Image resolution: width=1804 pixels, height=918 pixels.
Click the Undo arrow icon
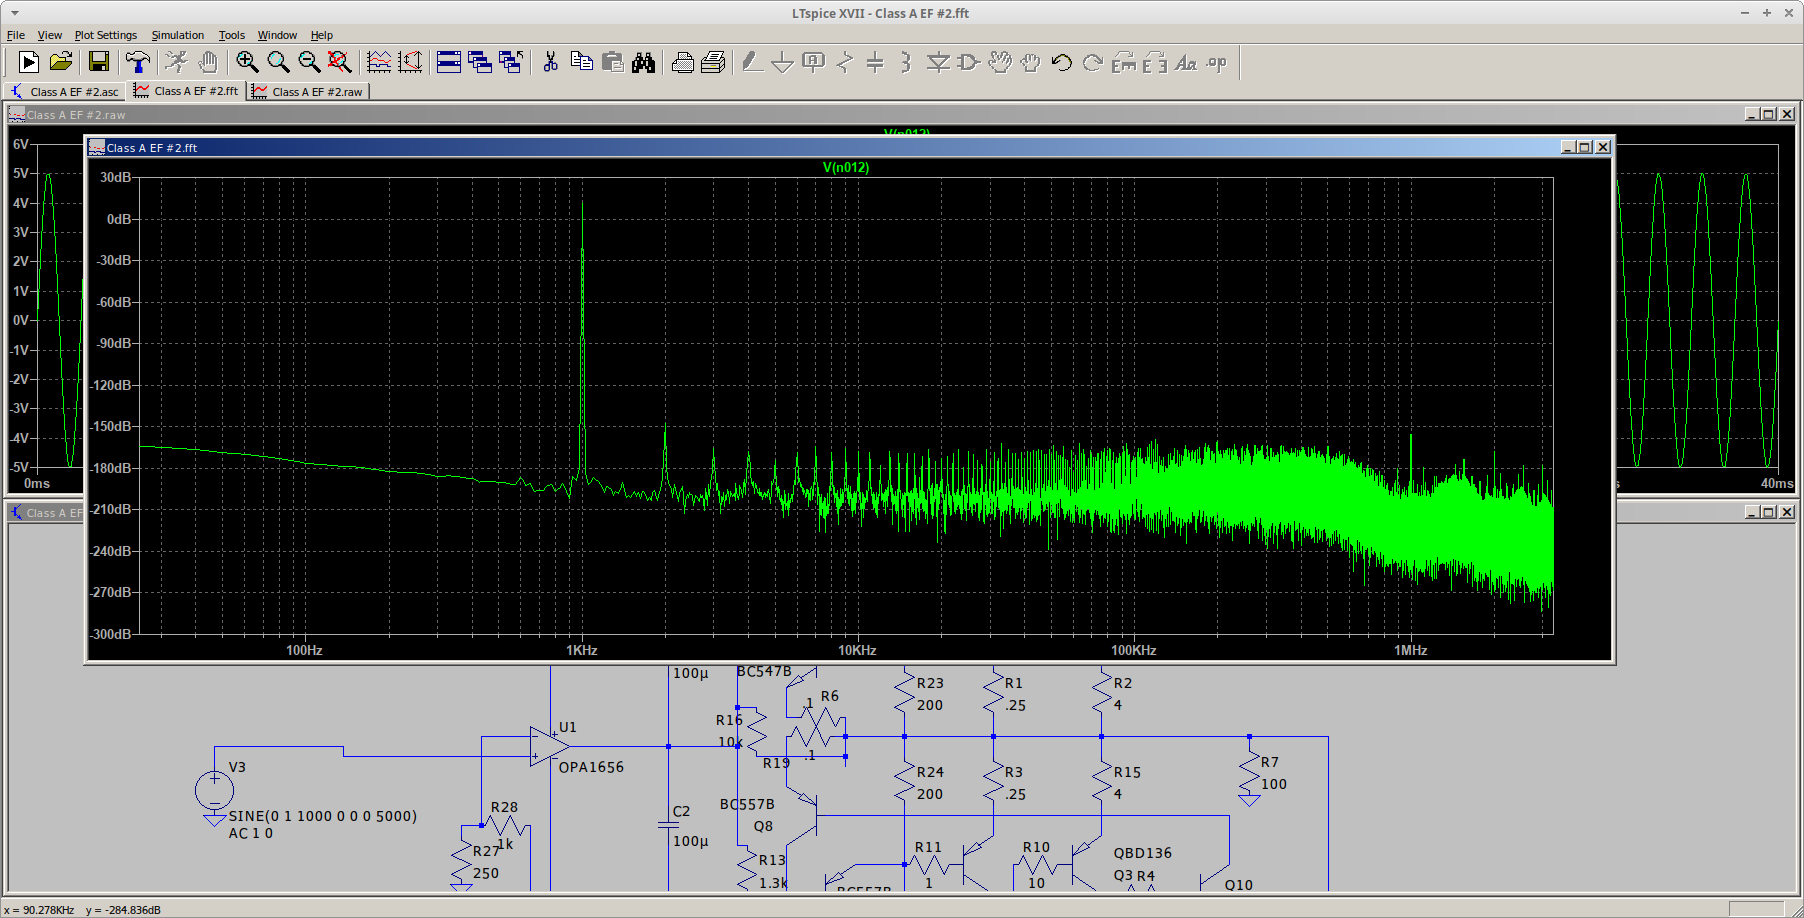[1062, 62]
